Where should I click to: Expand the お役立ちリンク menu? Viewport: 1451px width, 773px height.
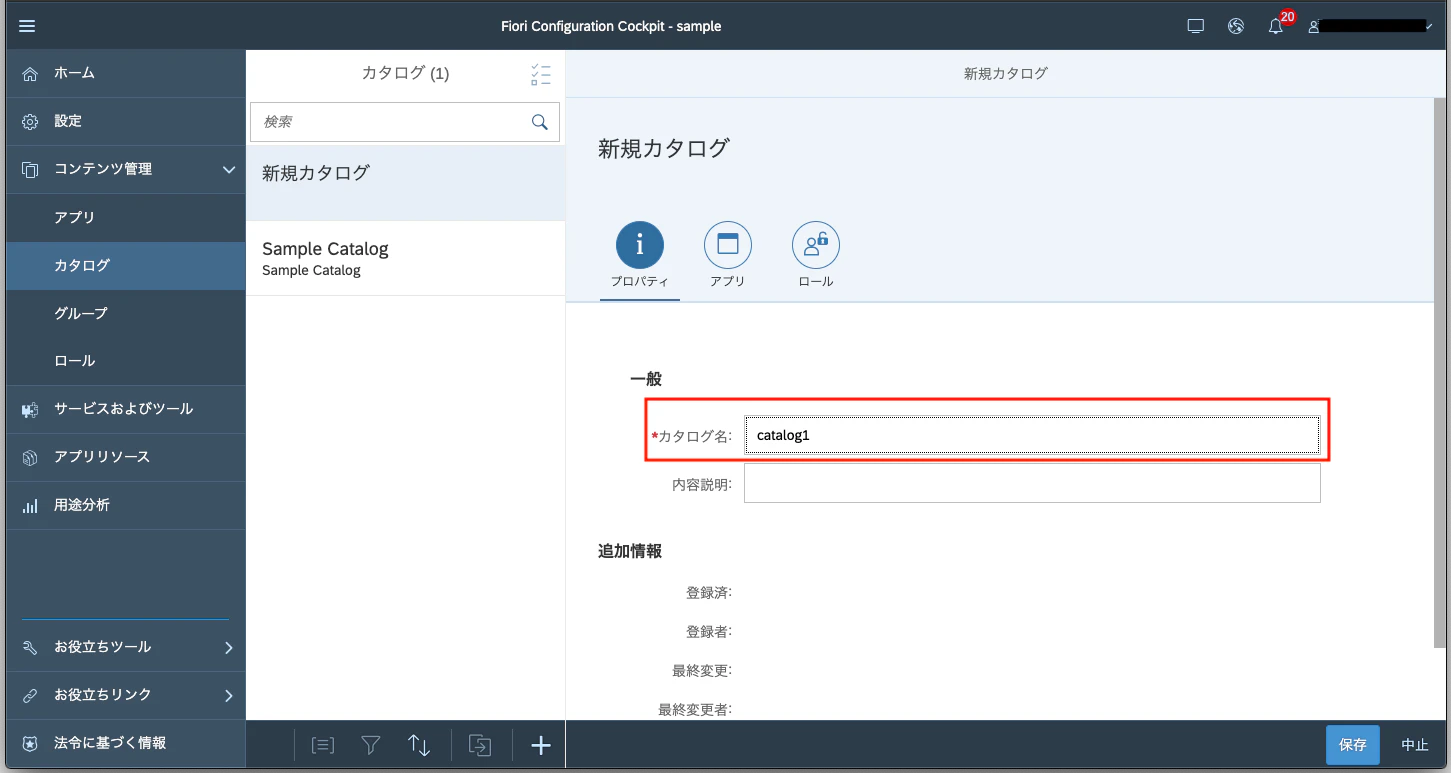click(228, 695)
